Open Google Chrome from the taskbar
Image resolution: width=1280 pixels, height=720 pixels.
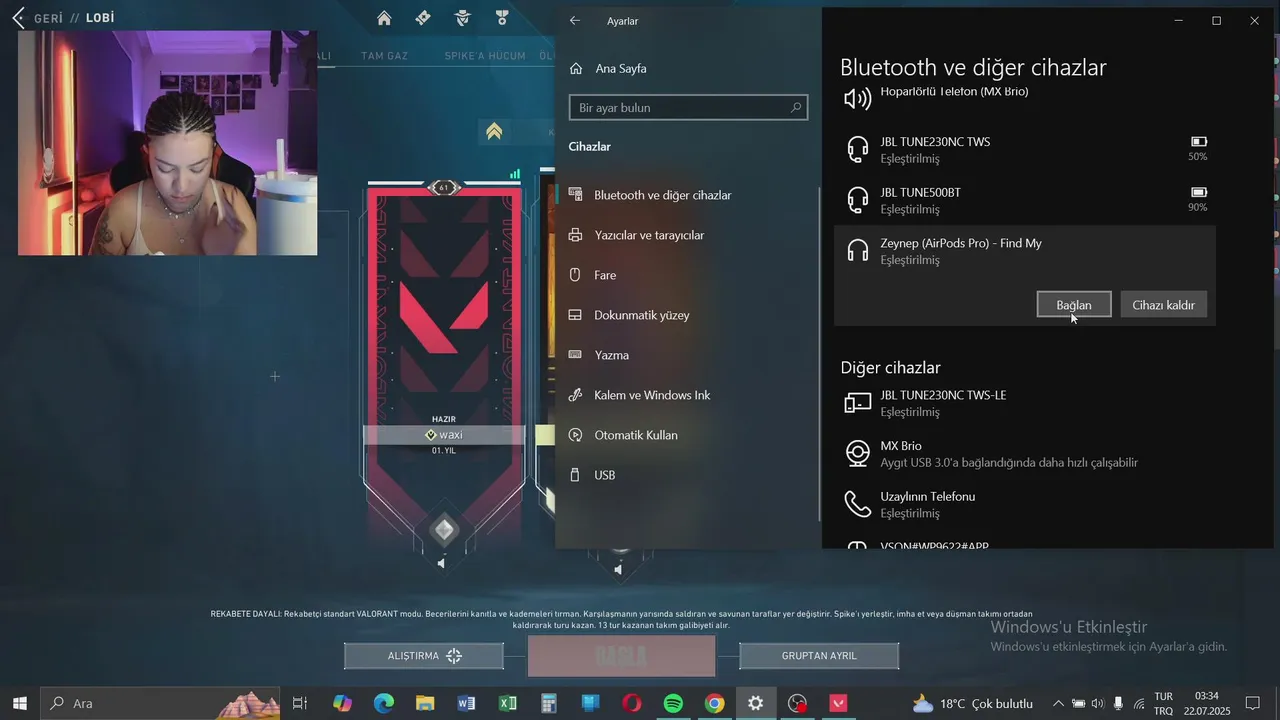714,703
